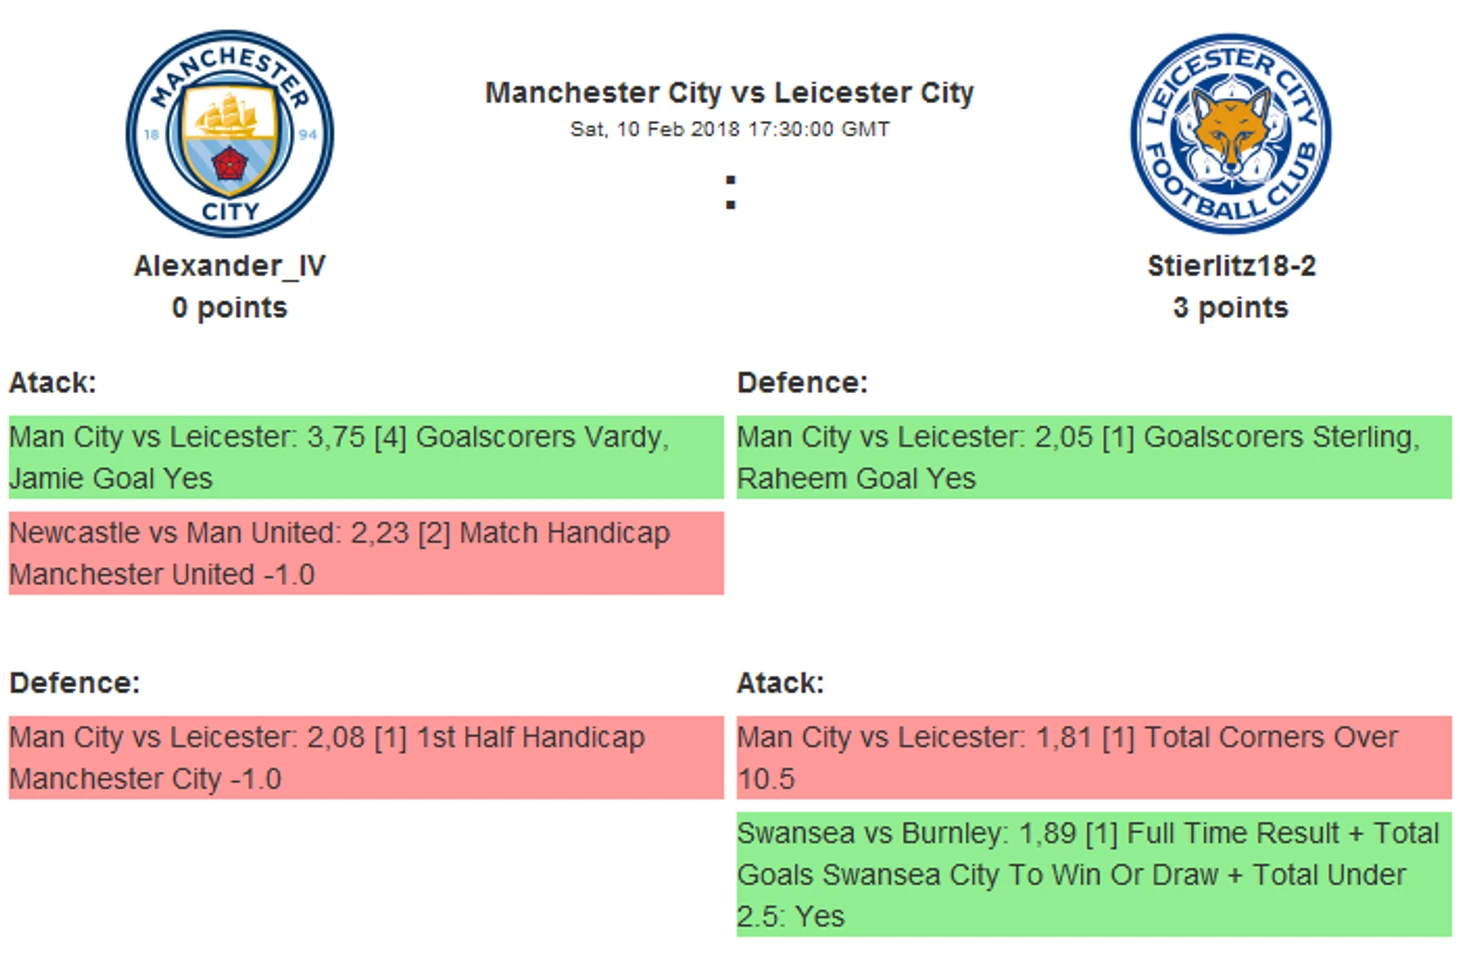Select the green Sterling goalscorer bet row

tap(1093, 457)
